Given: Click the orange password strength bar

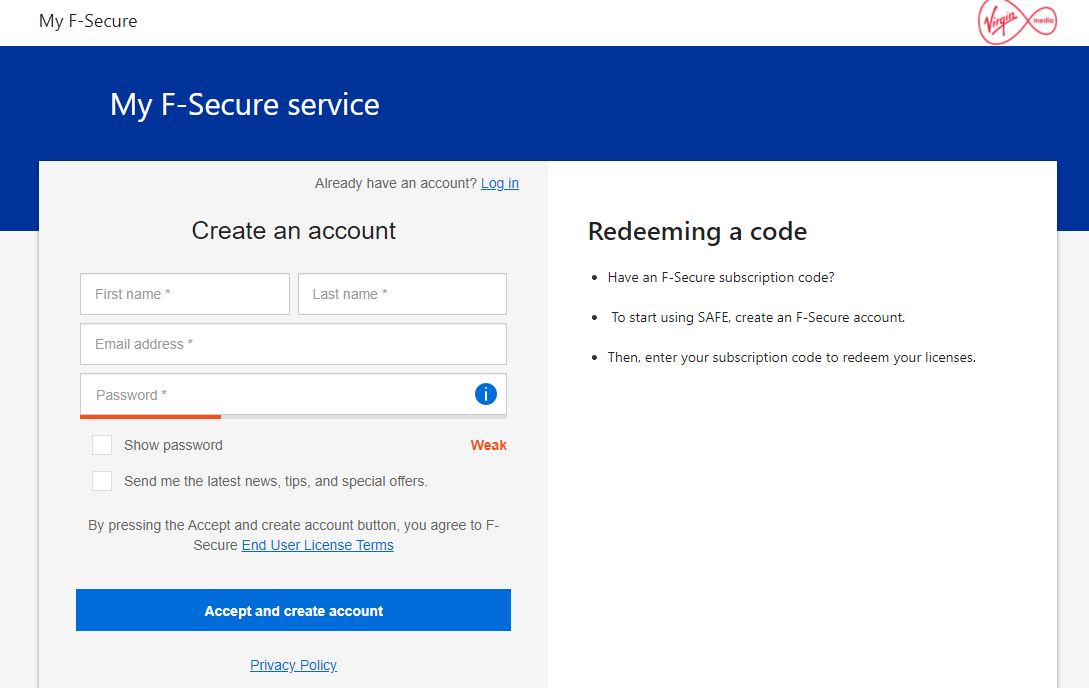Looking at the screenshot, I should pyautogui.click(x=150, y=416).
